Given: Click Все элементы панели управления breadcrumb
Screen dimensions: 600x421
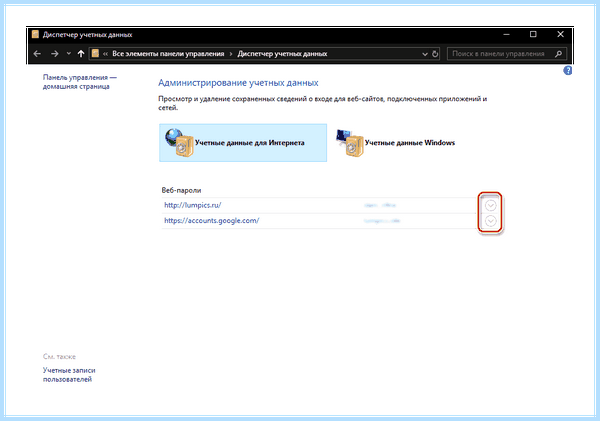Looking at the screenshot, I should click(x=168, y=54).
